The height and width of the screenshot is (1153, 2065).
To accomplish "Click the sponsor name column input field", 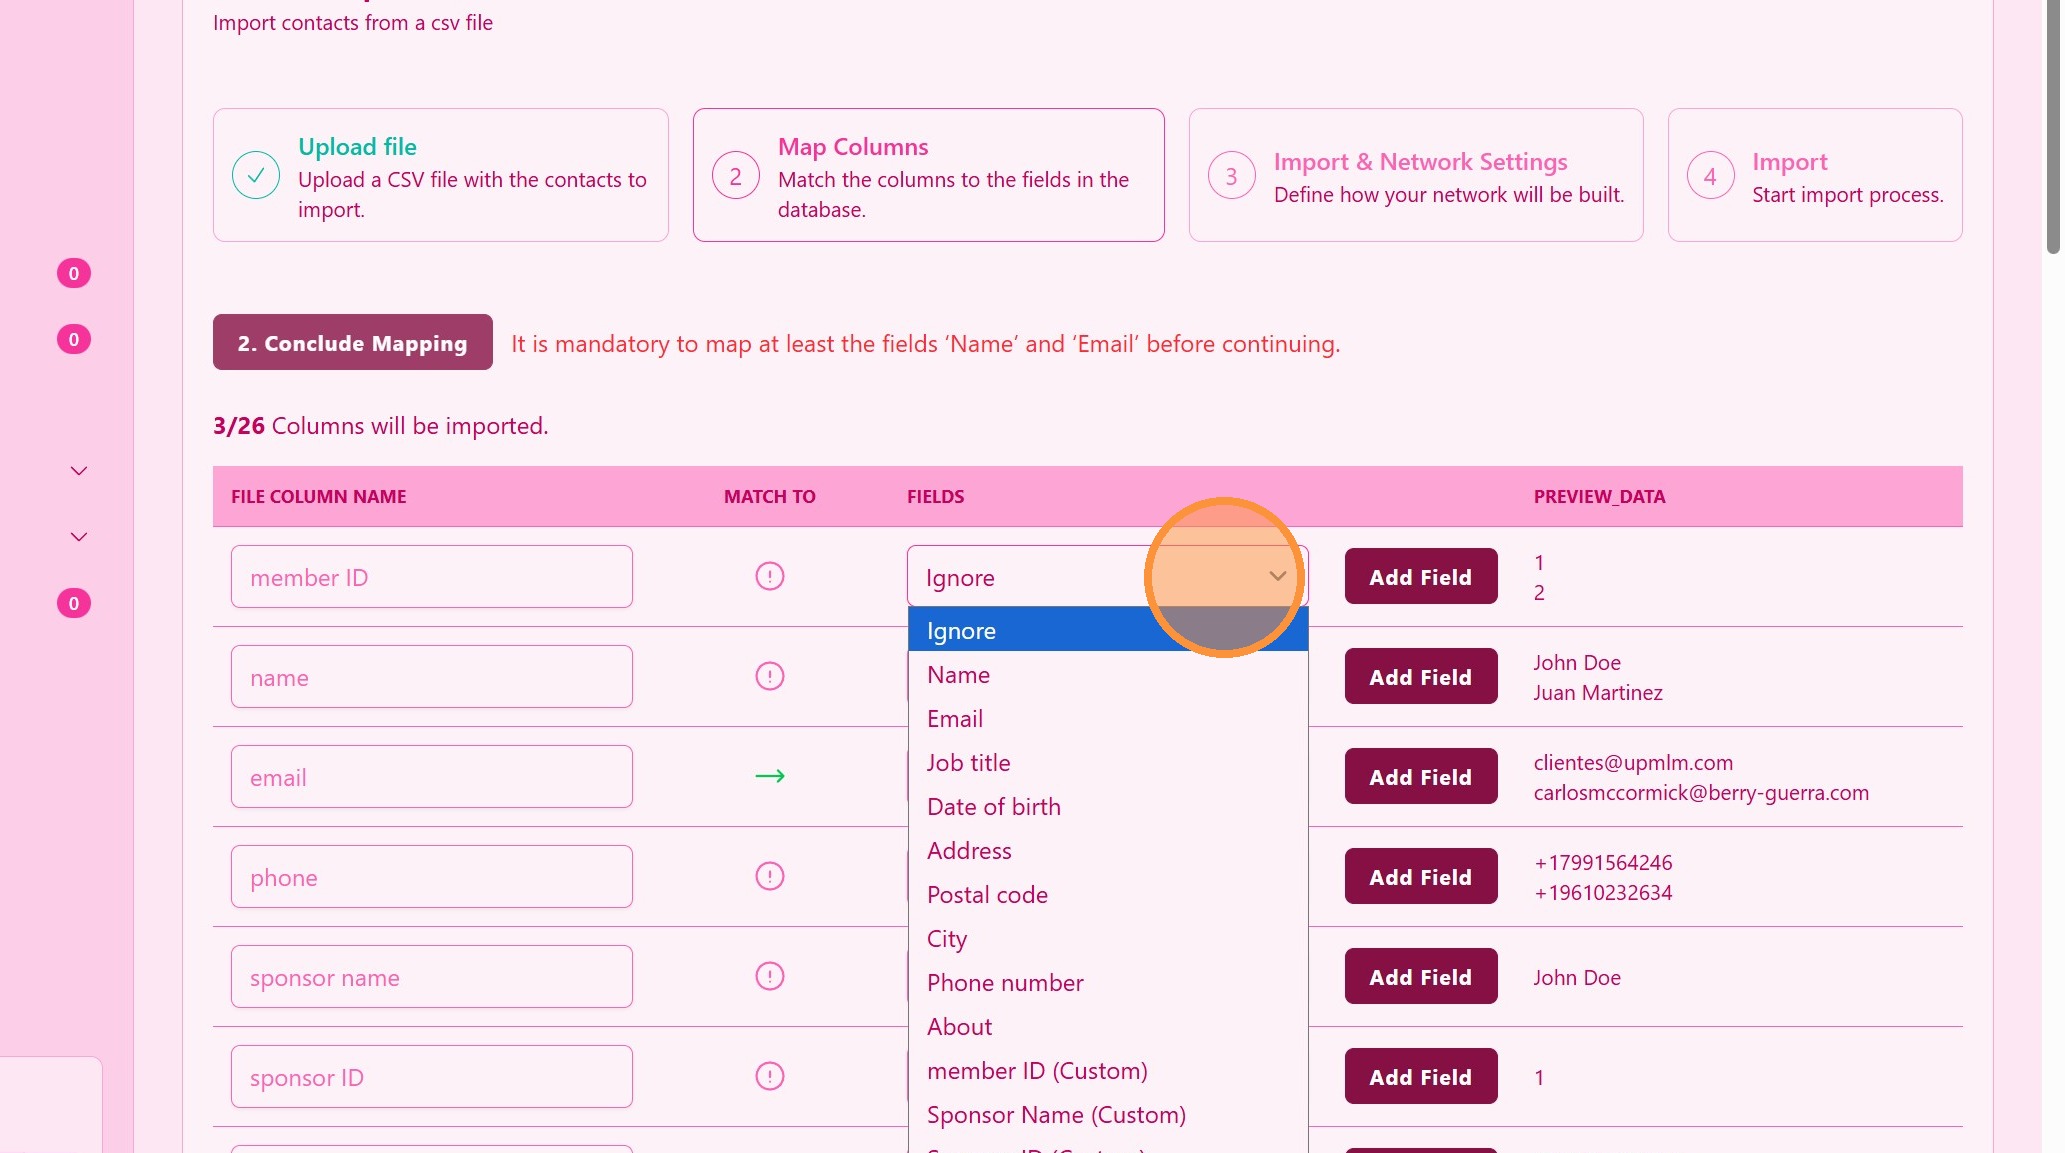I will point(431,976).
